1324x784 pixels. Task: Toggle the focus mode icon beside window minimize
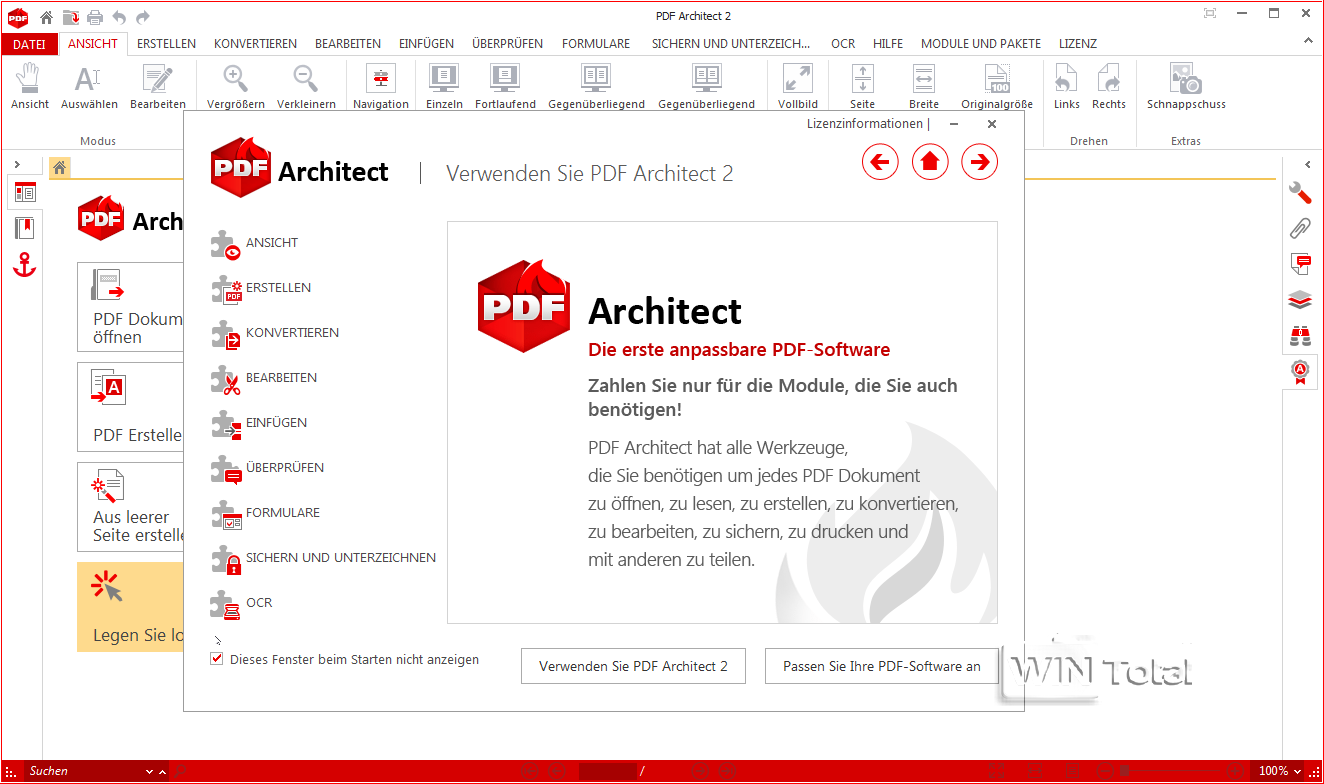(x=1210, y=14)
